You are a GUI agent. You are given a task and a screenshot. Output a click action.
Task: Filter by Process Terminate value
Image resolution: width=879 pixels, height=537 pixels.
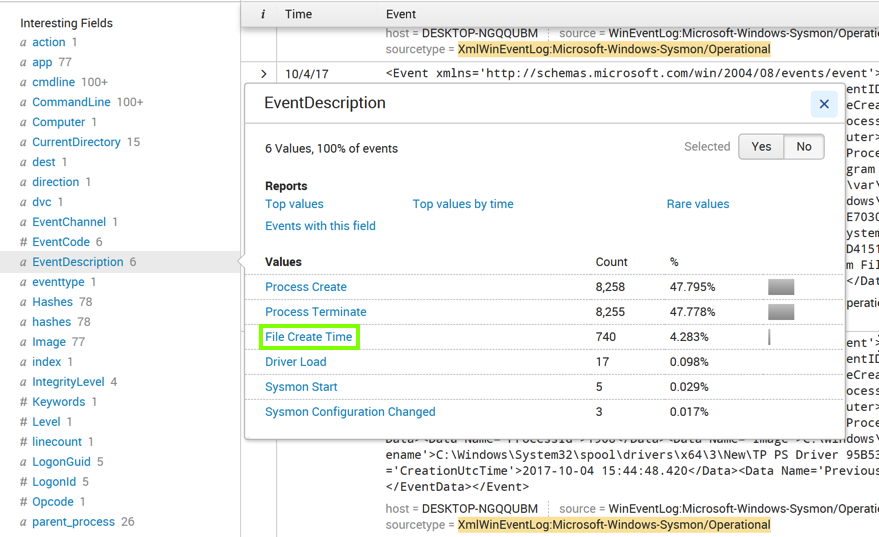coord(316,312)
